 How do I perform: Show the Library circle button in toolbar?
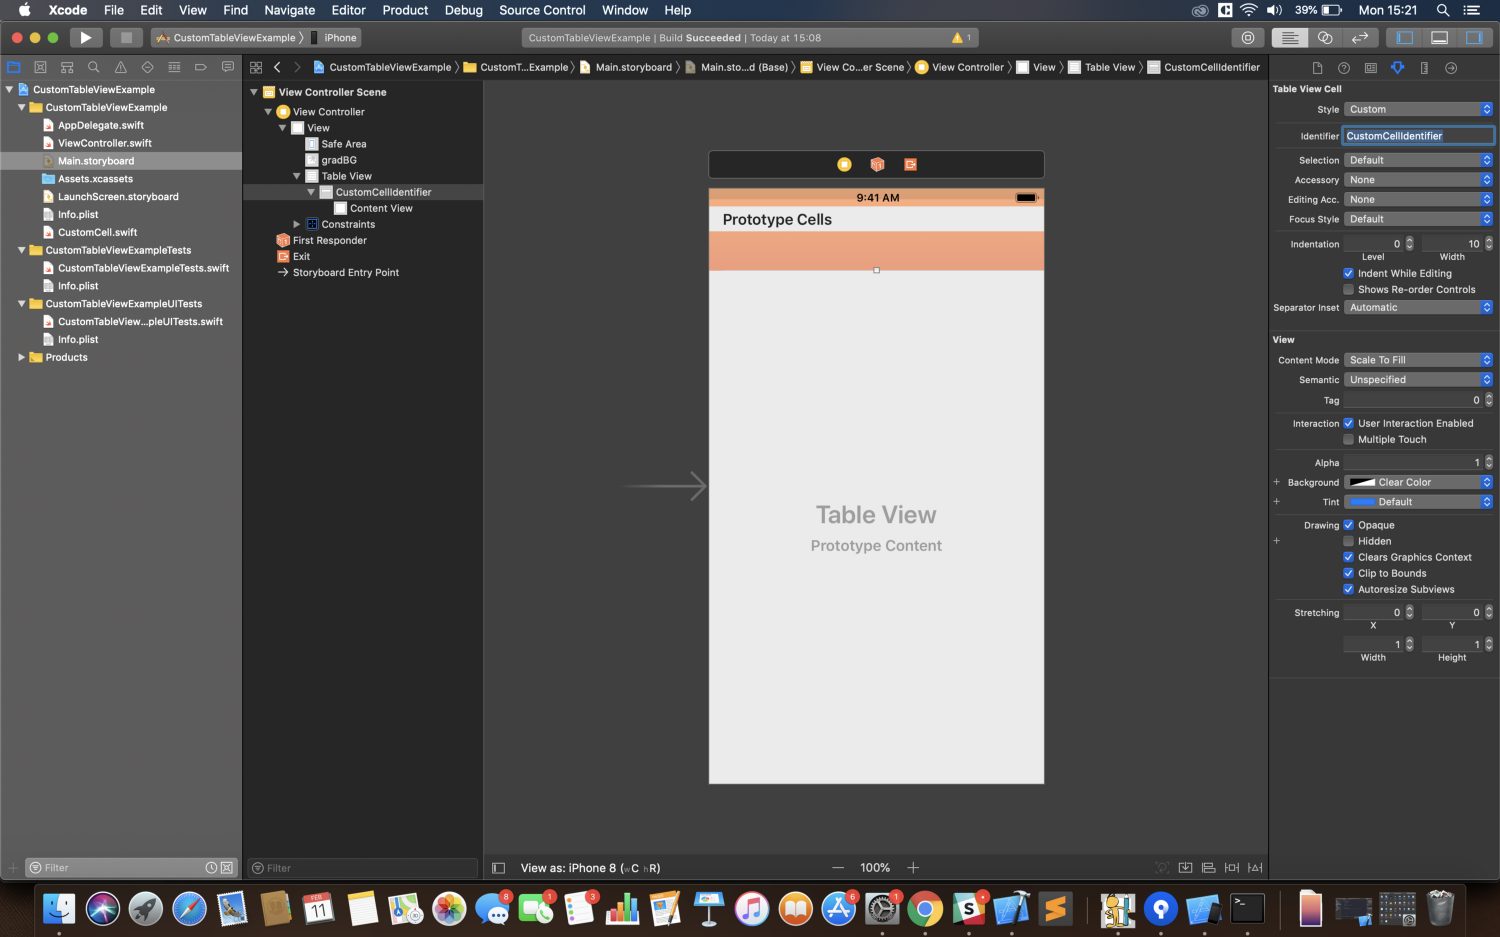1248,38
